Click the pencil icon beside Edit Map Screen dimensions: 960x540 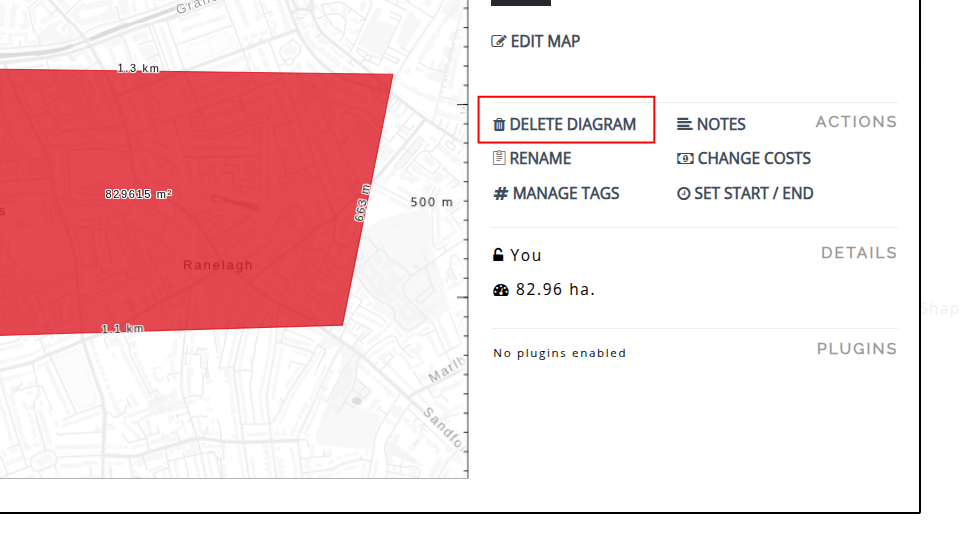coord(499,42)
